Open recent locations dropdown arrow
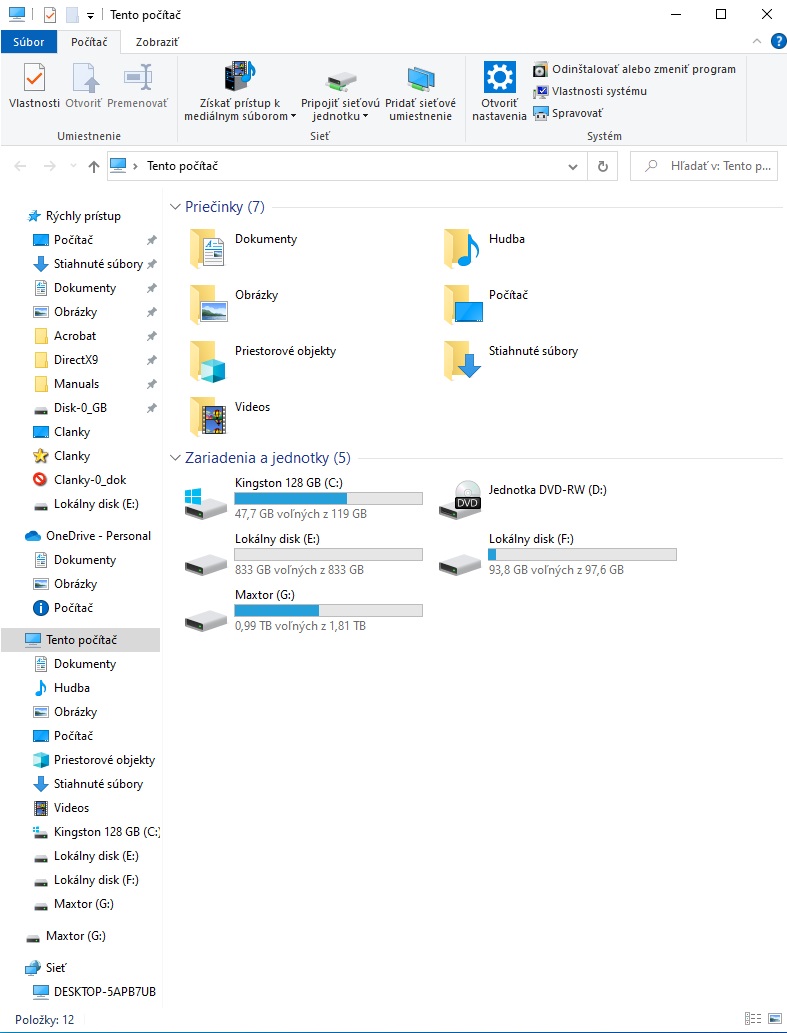This screenshot has height=1033, width=787. [x=72, y=166]
